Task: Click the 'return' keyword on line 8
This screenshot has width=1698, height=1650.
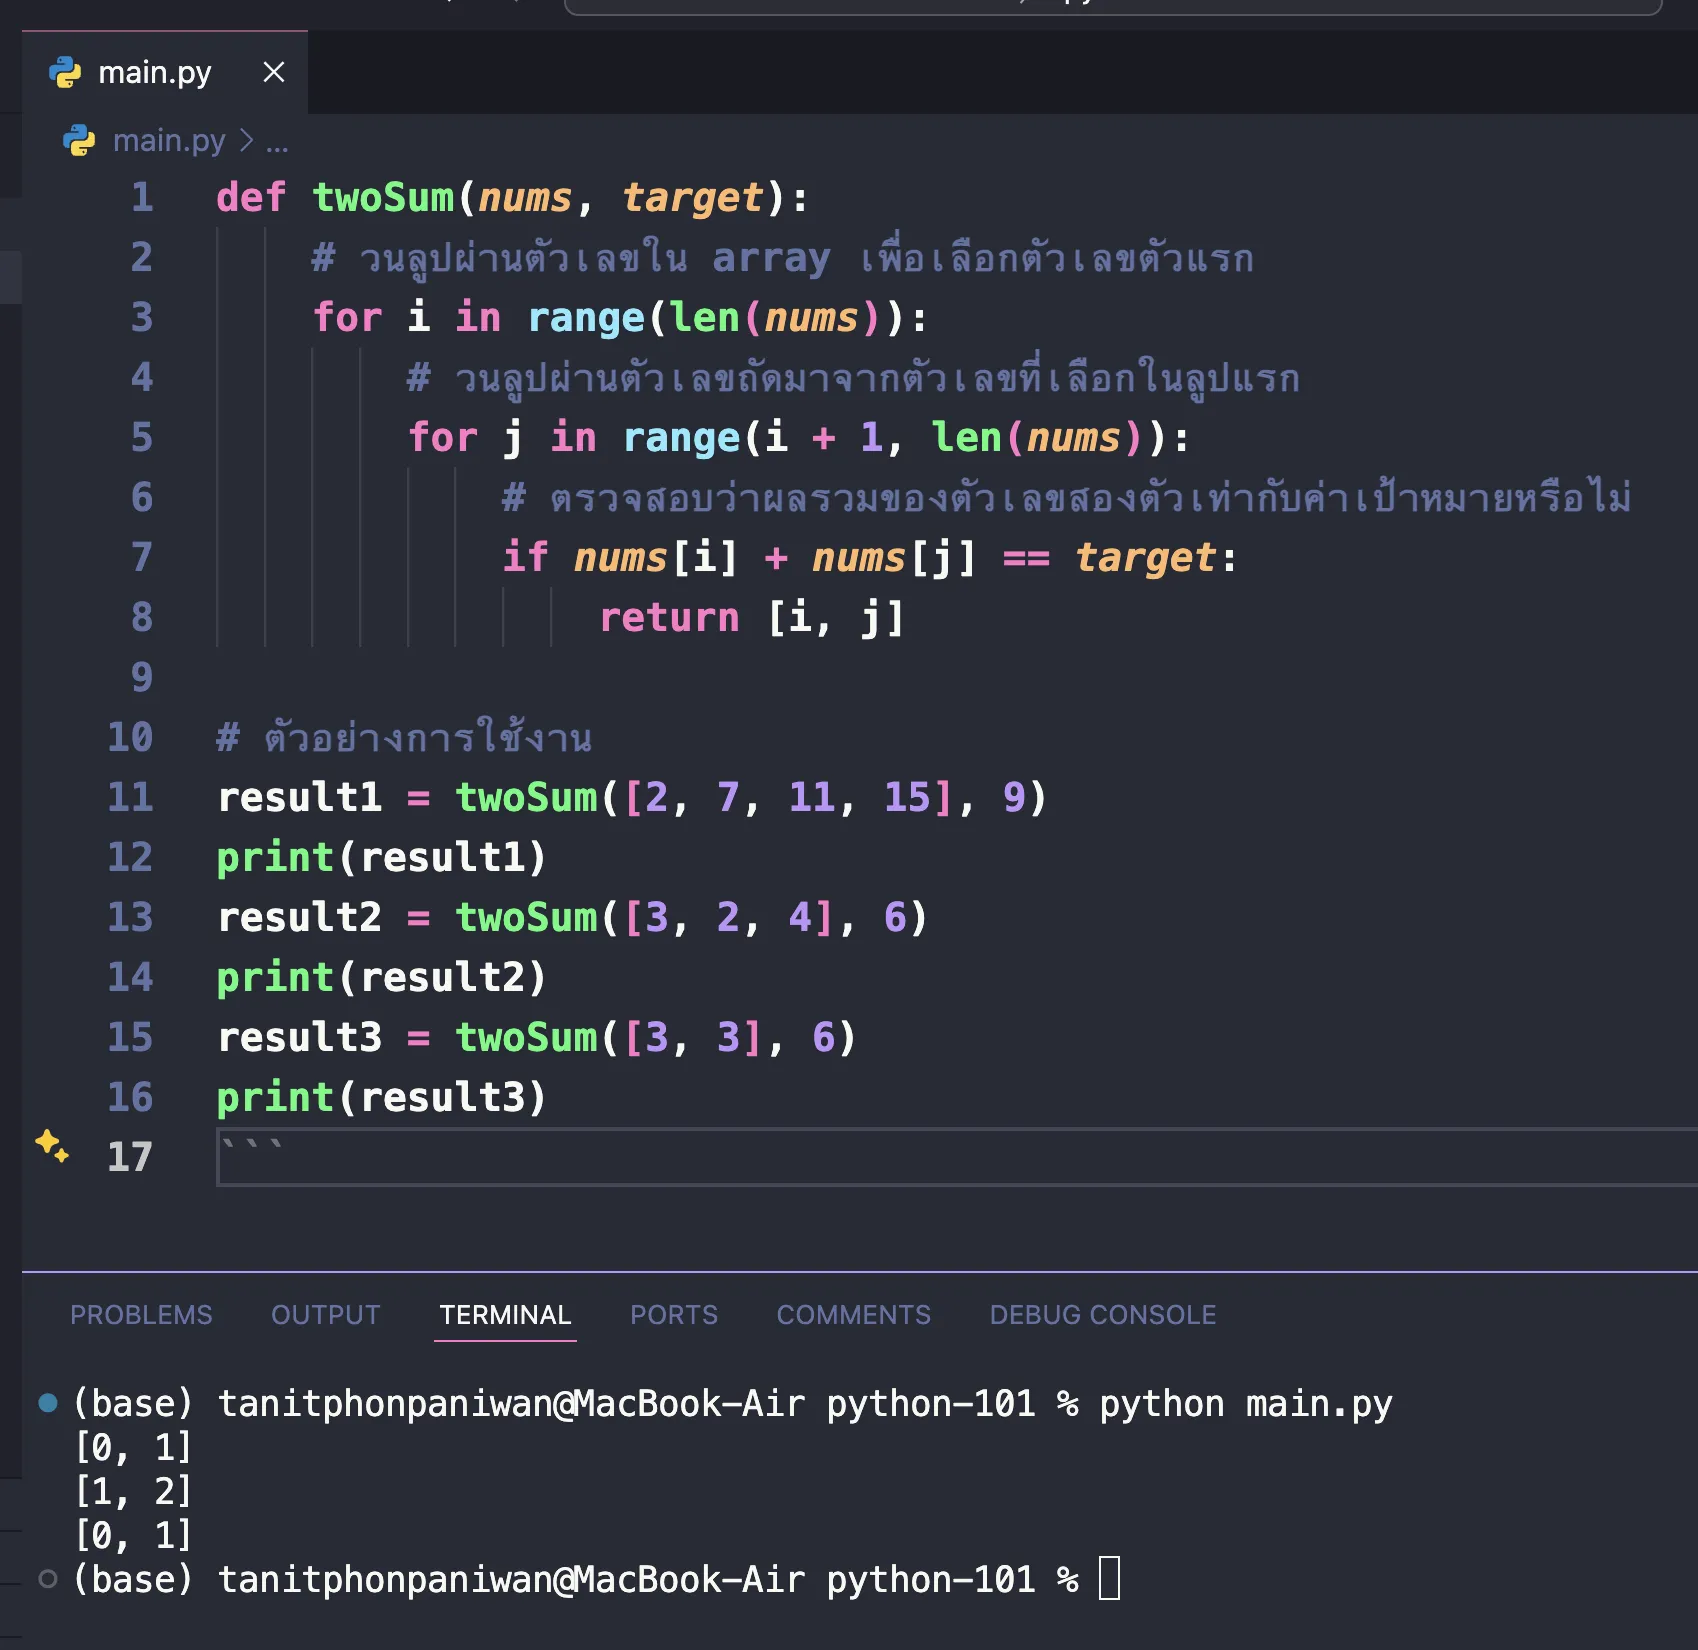Action: (669, 617)
